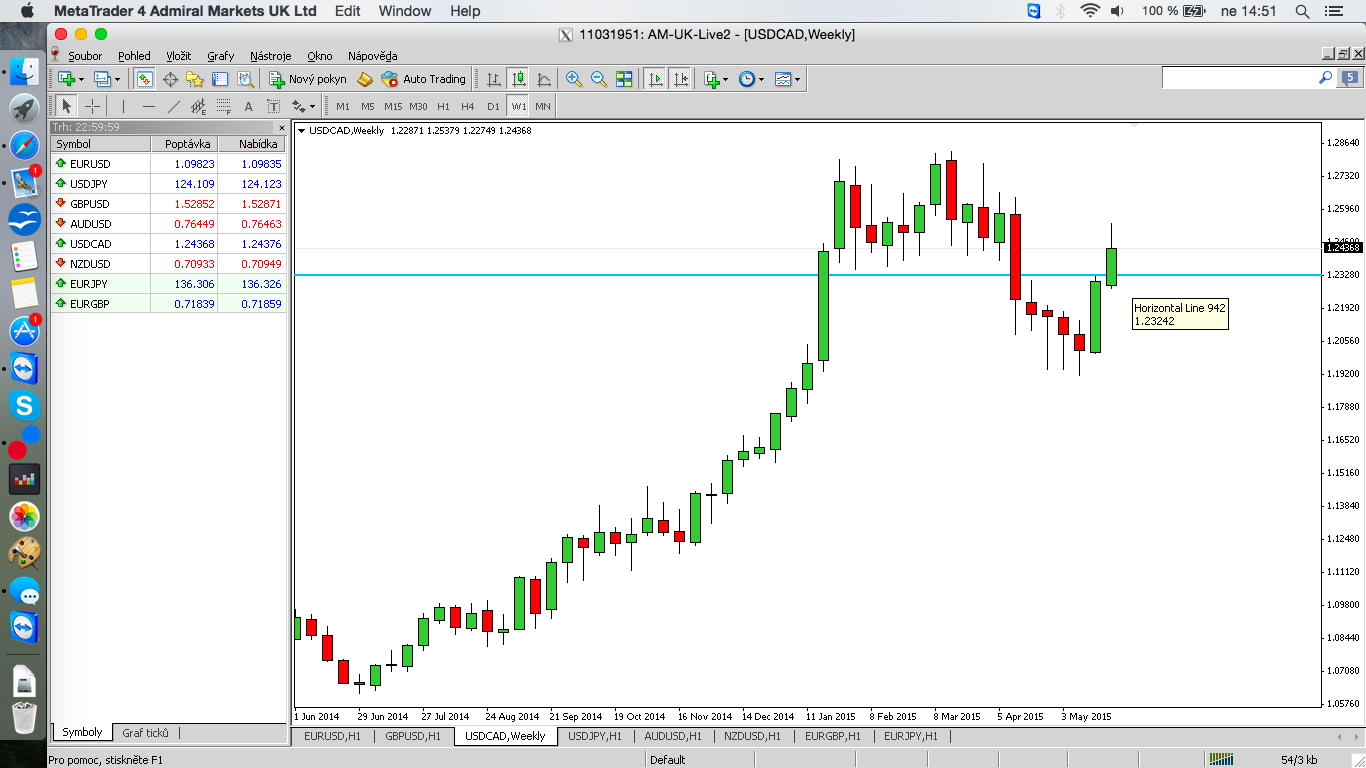Click the Tile Windows icon
Screen dimensions: 1366x768
coord(624,79)
